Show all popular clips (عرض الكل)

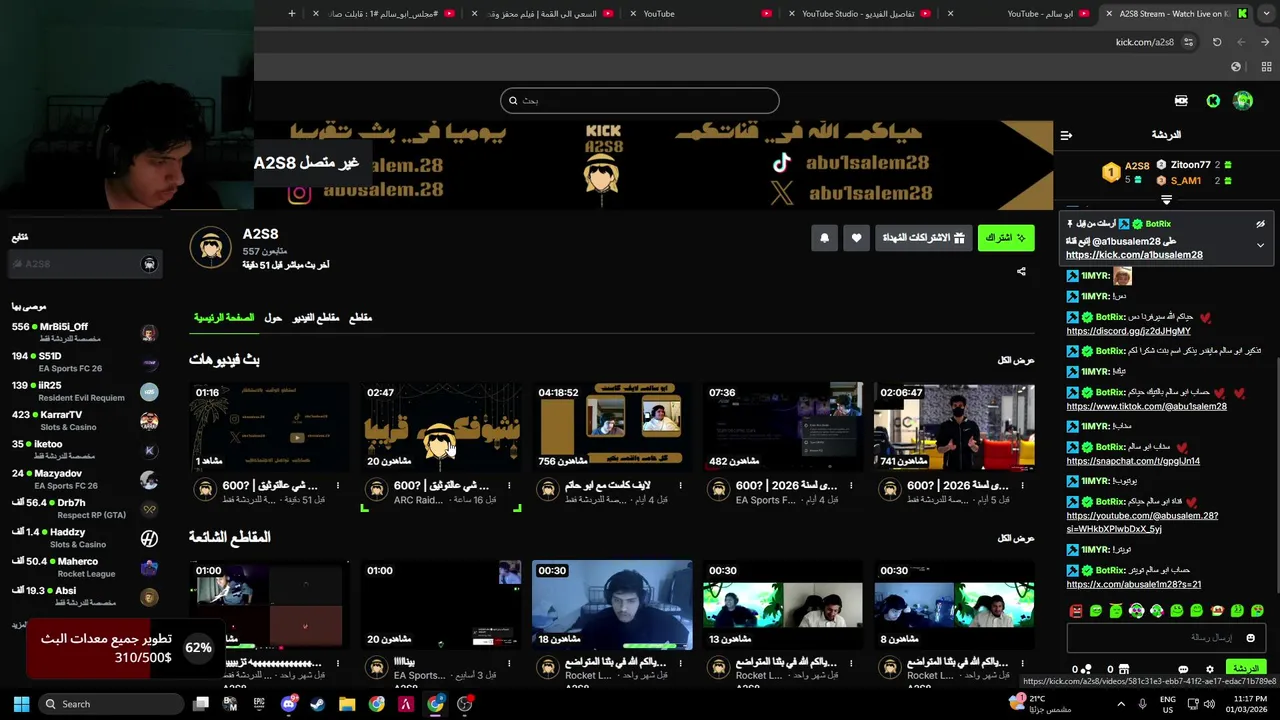tap(1016, 538)
